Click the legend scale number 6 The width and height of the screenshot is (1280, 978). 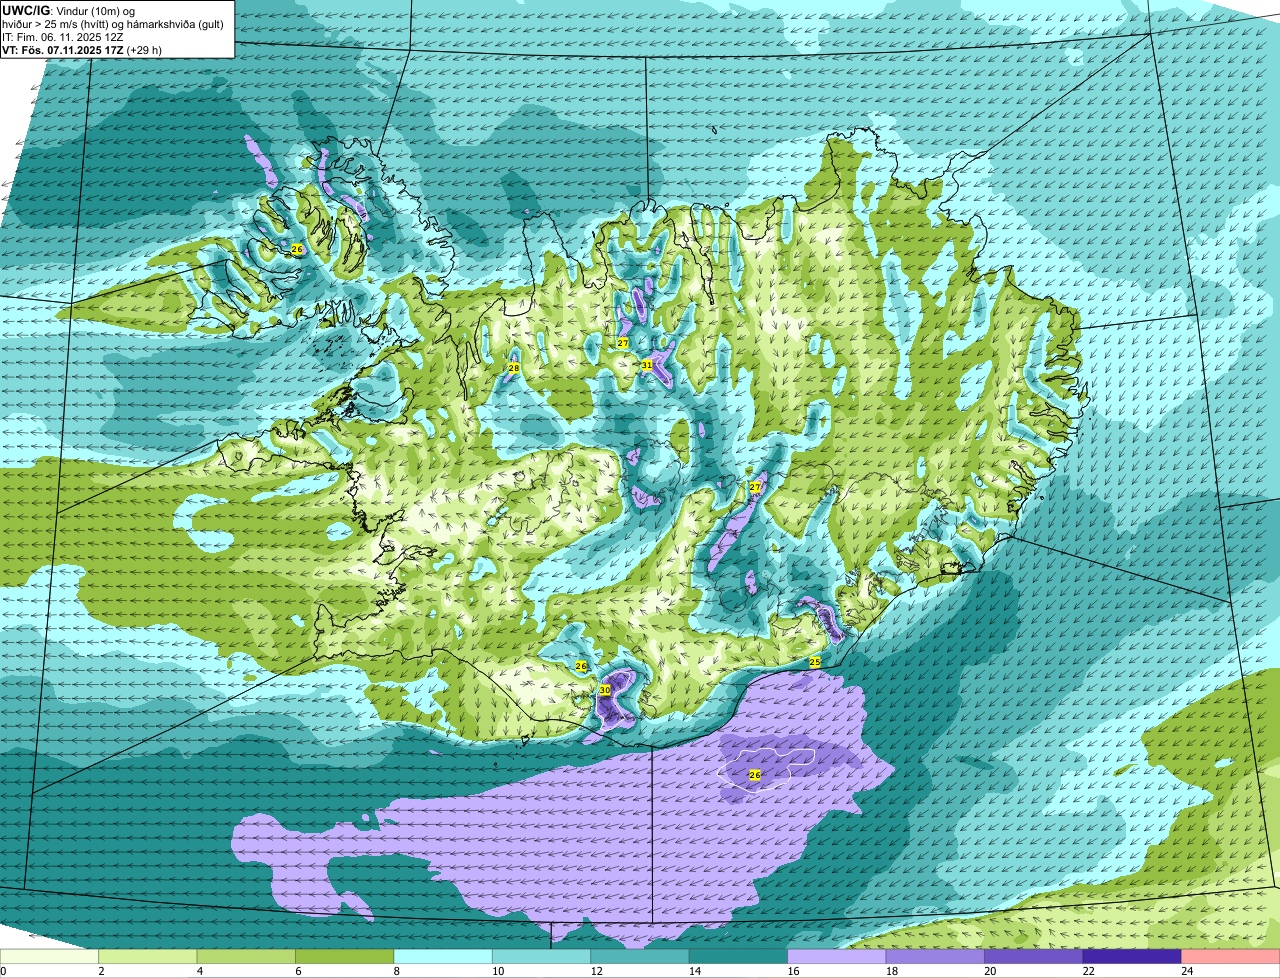click(298, 971)
